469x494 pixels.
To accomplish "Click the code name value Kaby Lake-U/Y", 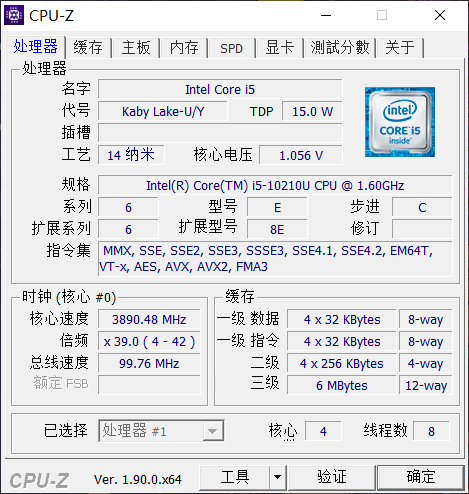I will pyautogui.click(x=163, y=111).
